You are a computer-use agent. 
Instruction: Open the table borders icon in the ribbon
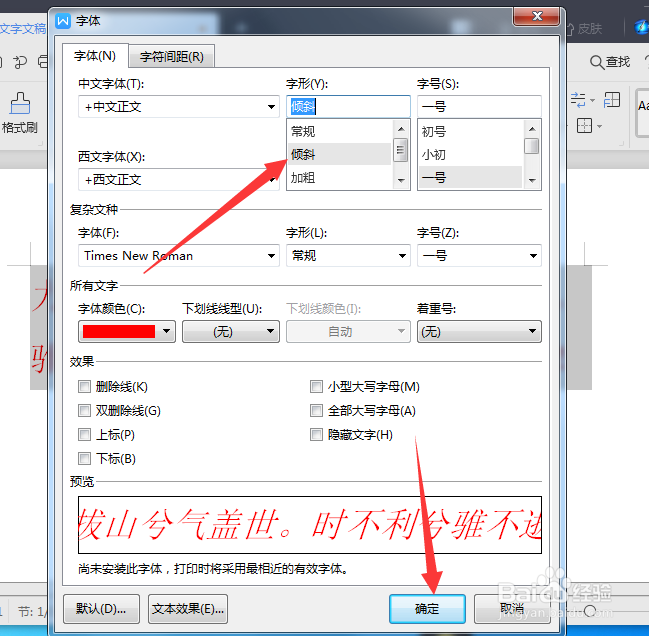584,125
